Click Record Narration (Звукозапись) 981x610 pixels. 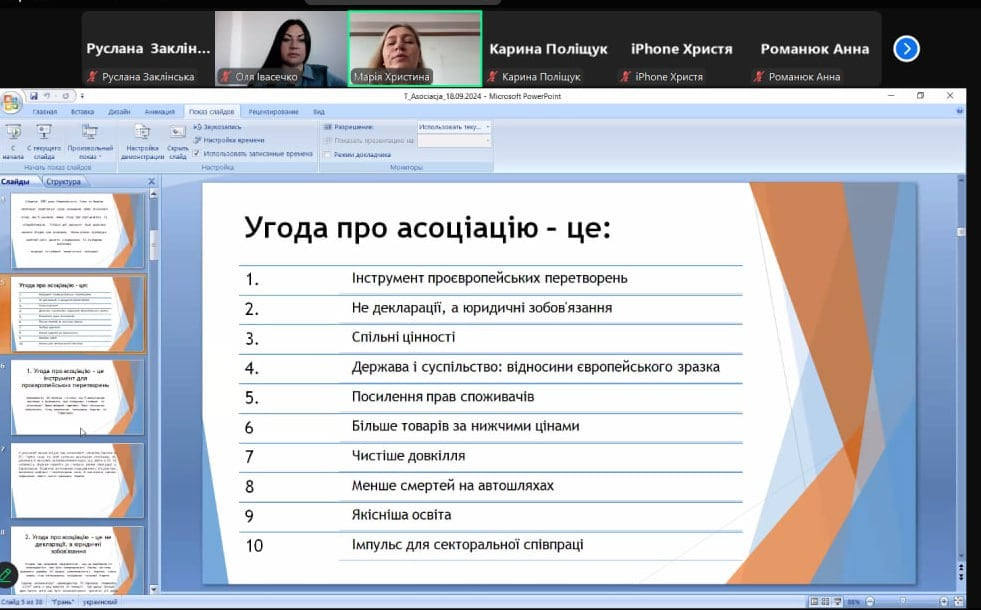(220, 128)
